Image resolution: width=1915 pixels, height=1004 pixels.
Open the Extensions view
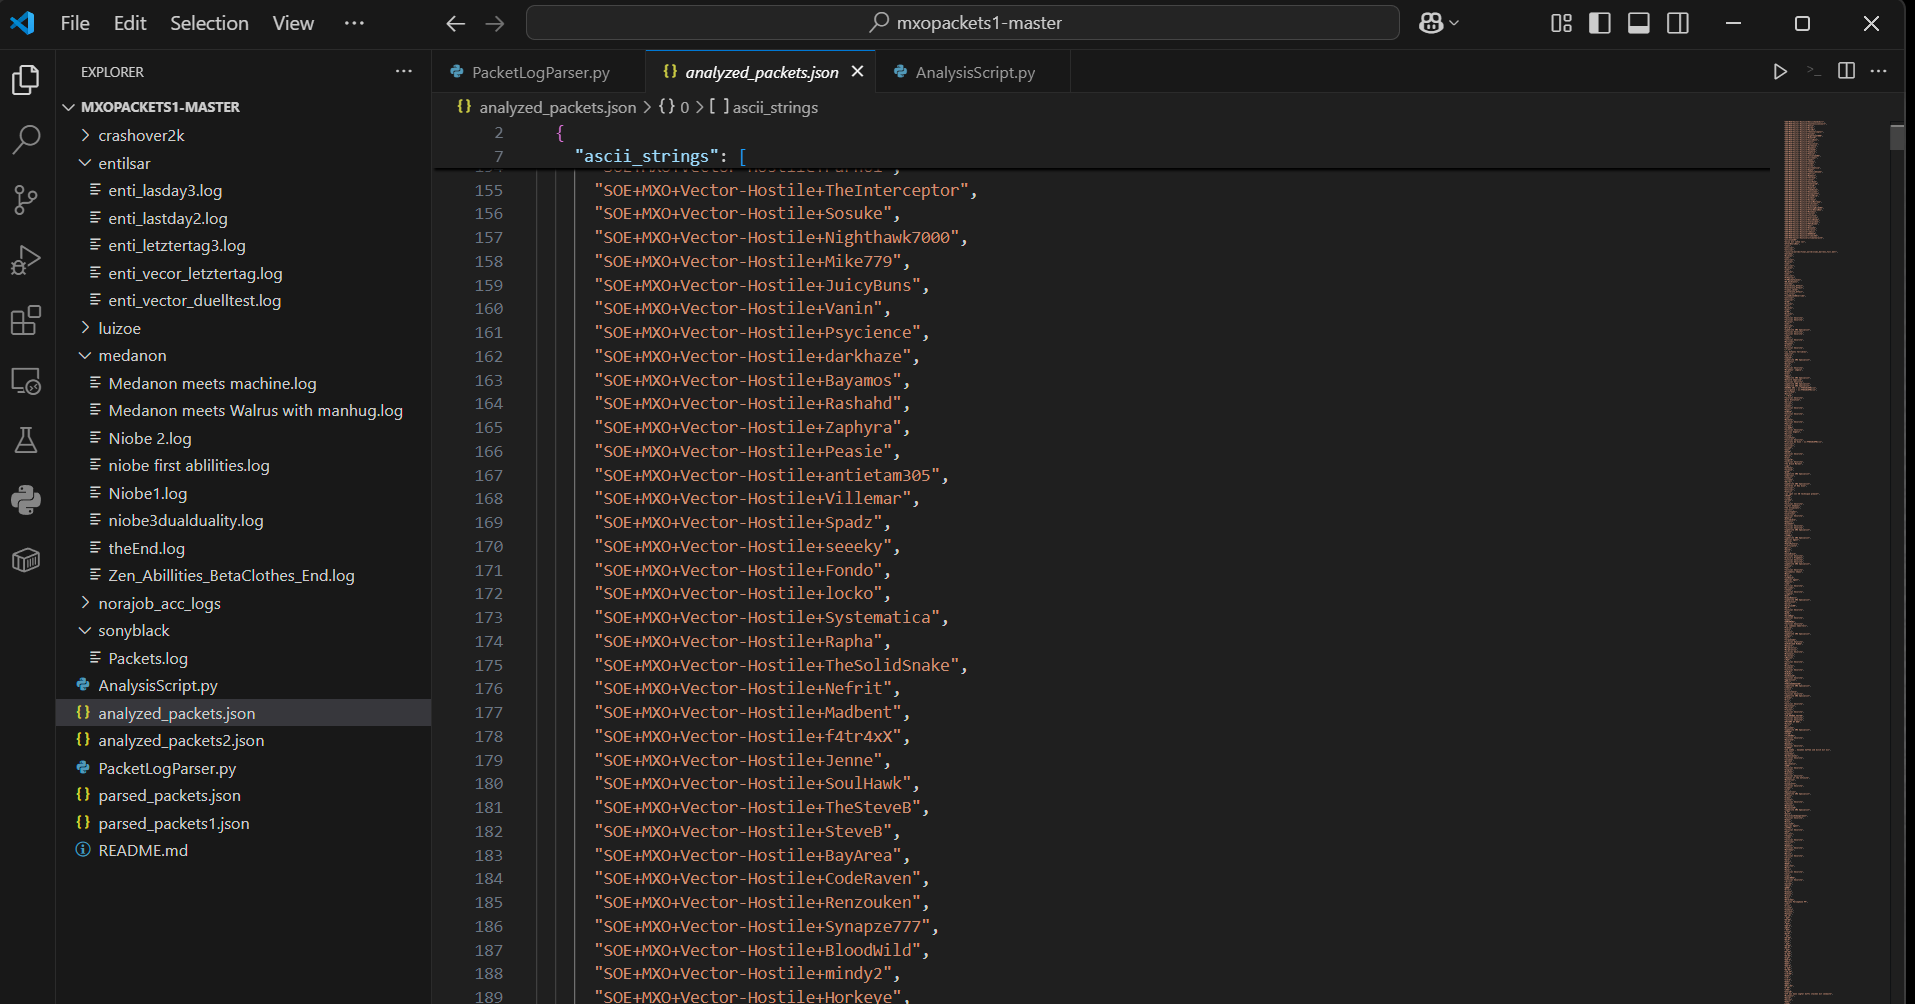pos(26,321)
